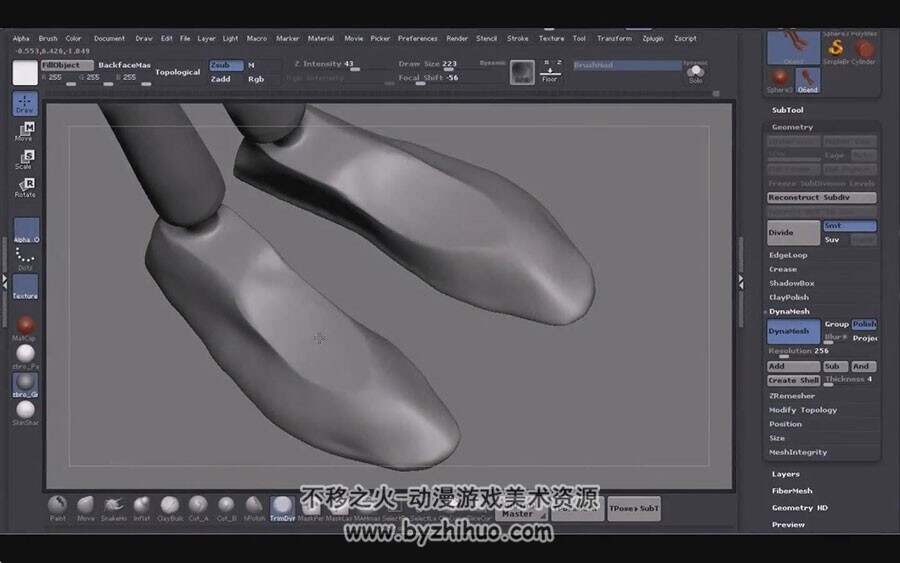
Task: Open the Preferences menu
Action: (417, 38)
